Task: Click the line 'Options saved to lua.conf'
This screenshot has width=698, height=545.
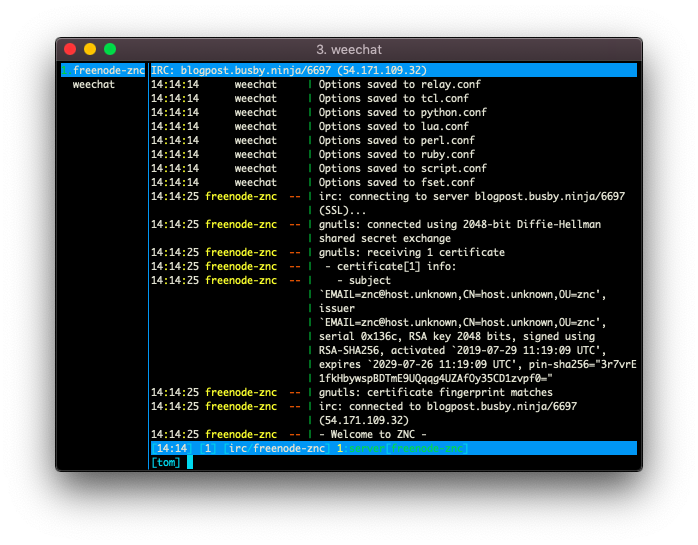Action: pos(394,126)
